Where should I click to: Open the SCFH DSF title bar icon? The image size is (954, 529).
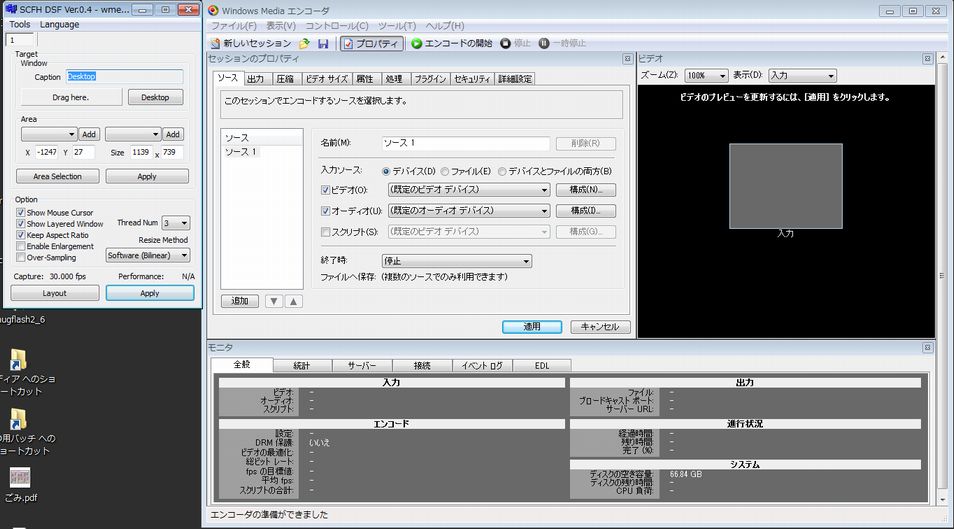tap(10, 9)
